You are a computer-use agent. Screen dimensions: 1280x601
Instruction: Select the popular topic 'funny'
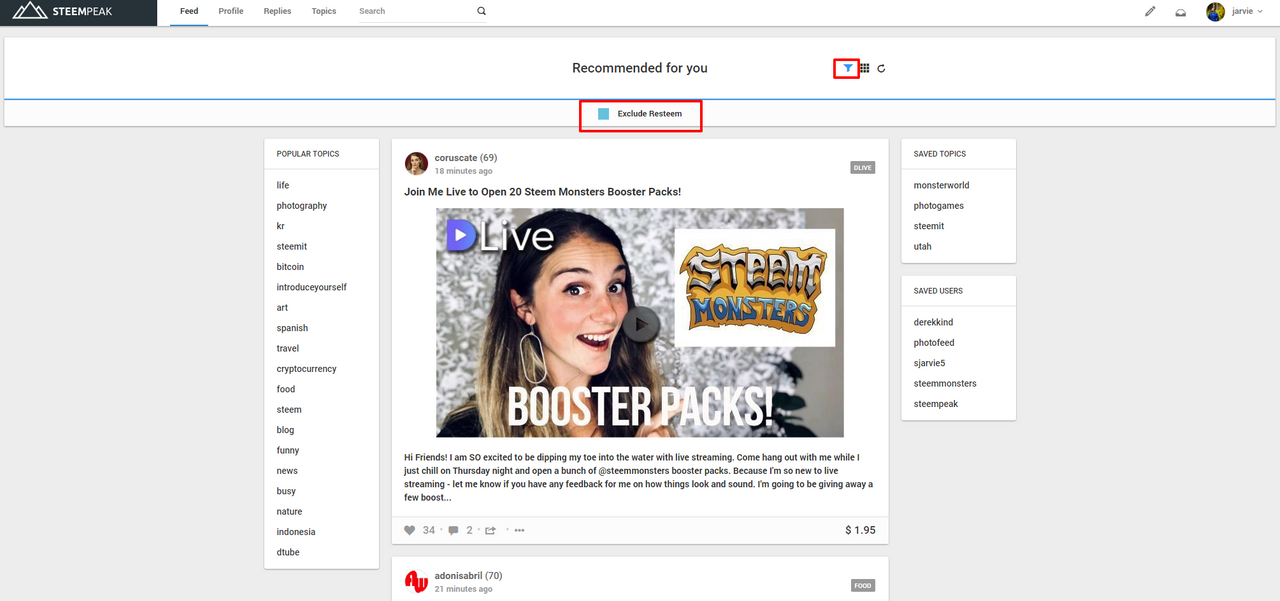[x=288, y=451]
